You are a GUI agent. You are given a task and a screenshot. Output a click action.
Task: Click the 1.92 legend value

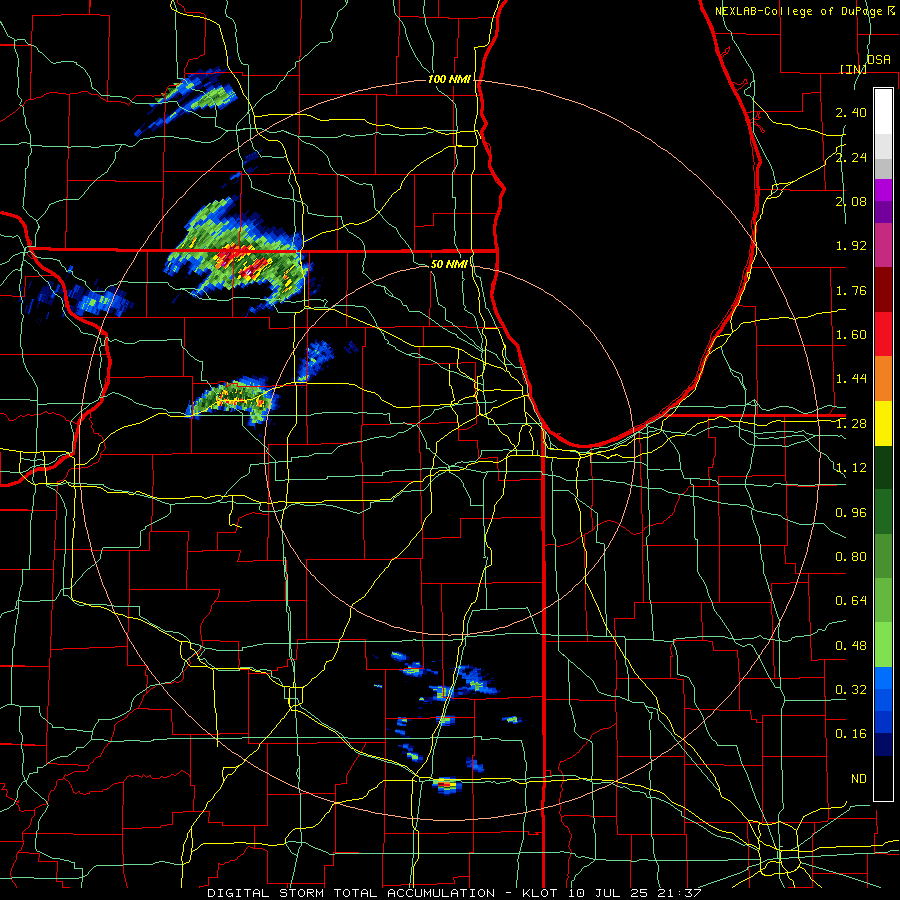851,246
